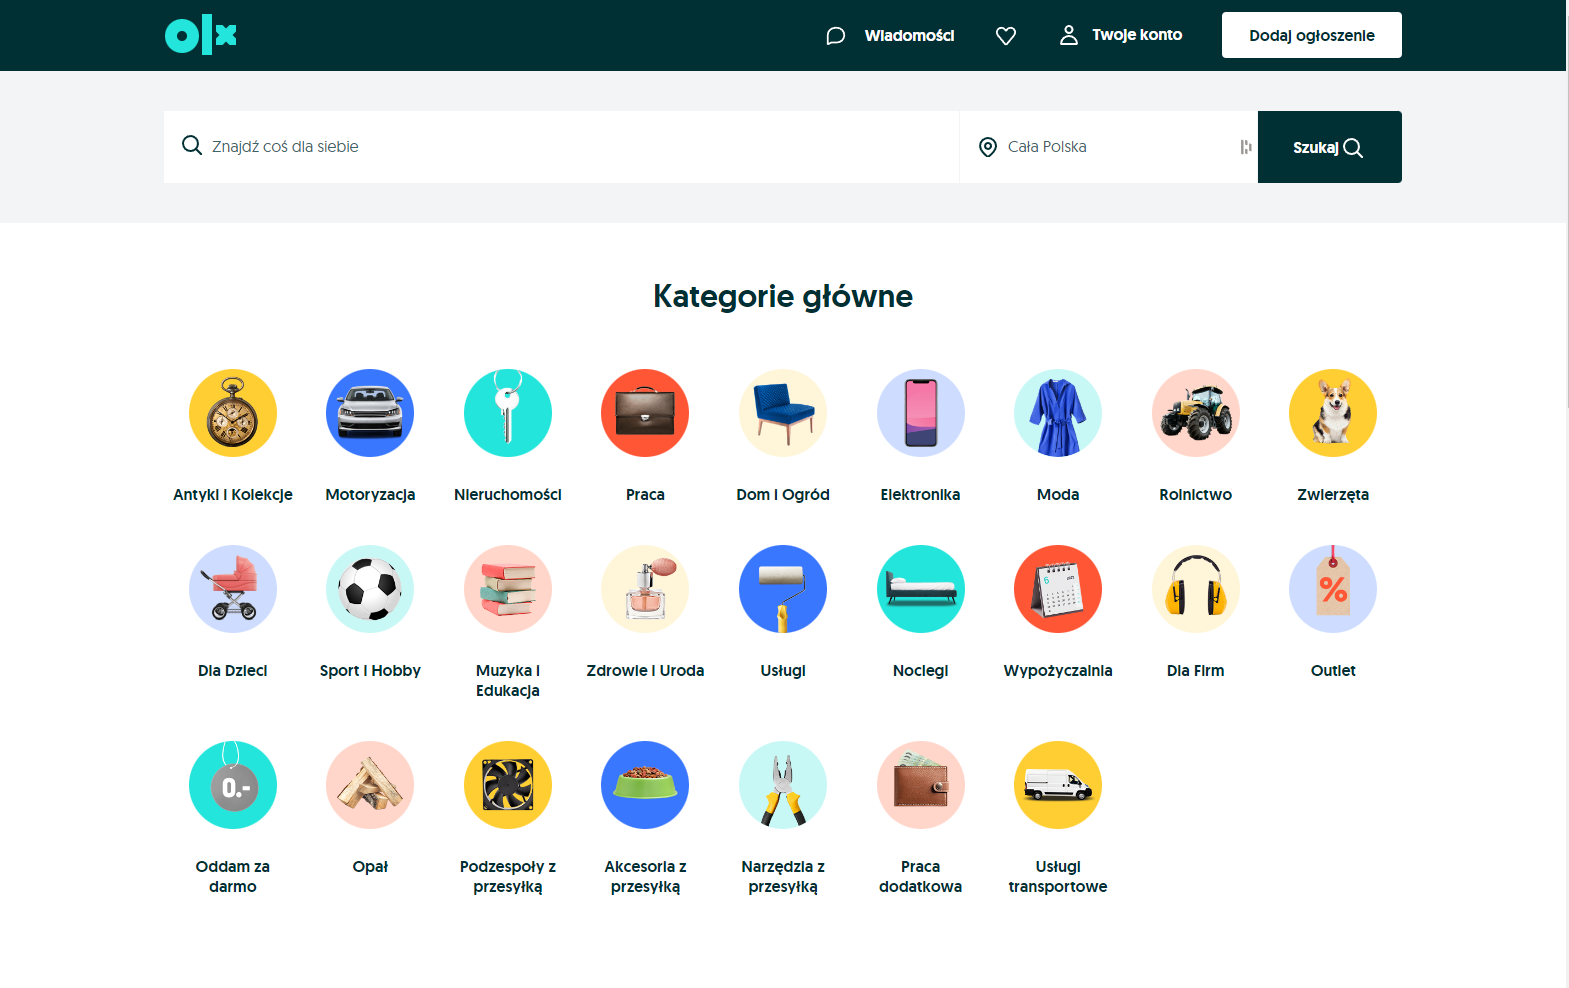Open the Wypożyczalnia calendar icon
The width and height of the screenshot is (1569, 988).
(x=1058, y=589)
